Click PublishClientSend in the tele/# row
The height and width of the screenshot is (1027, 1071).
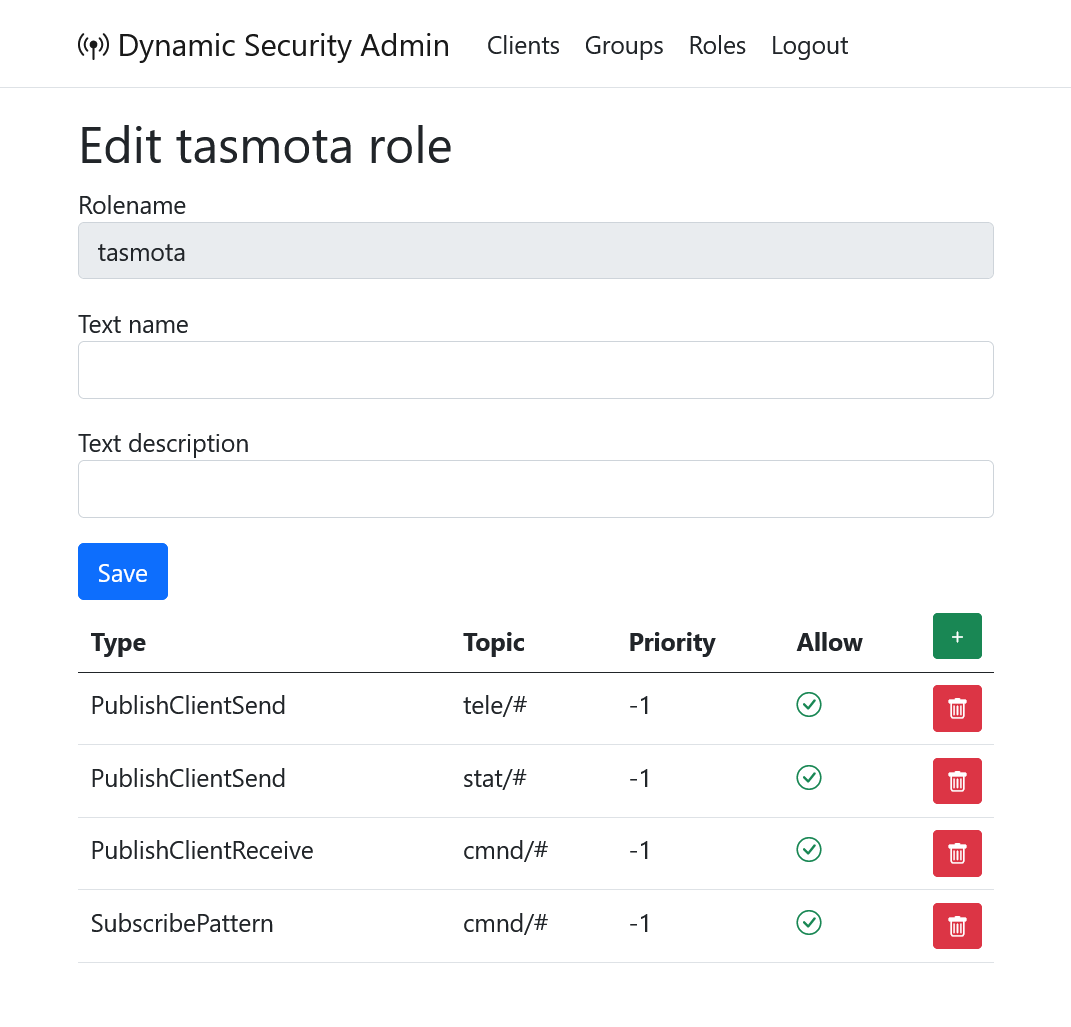pos(188,705)
